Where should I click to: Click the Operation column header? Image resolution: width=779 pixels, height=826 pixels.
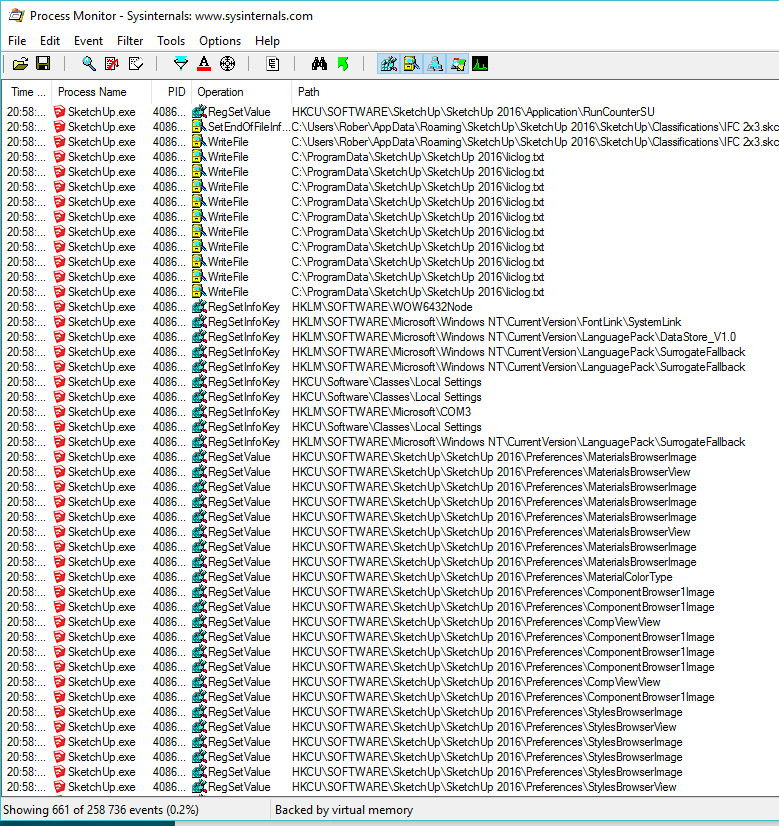coord(220,92)
